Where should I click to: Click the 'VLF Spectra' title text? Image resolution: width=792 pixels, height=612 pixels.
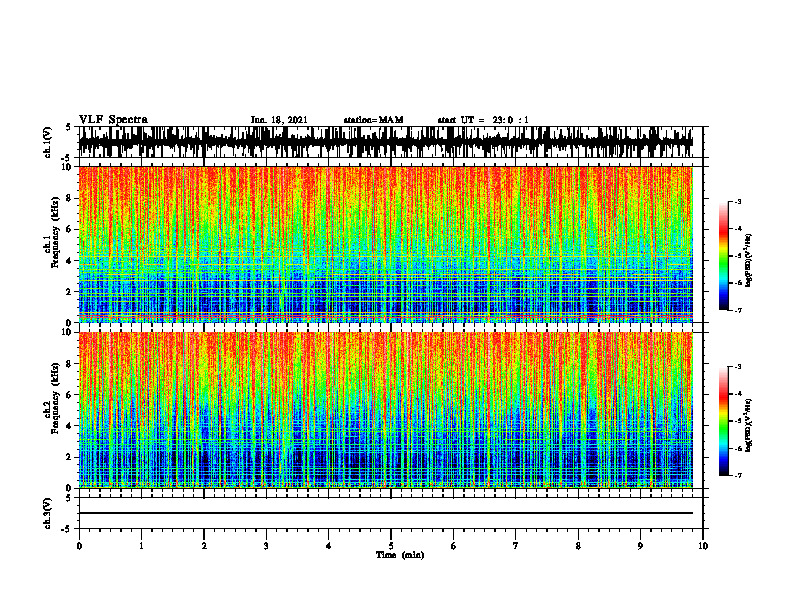coord(113,120)
